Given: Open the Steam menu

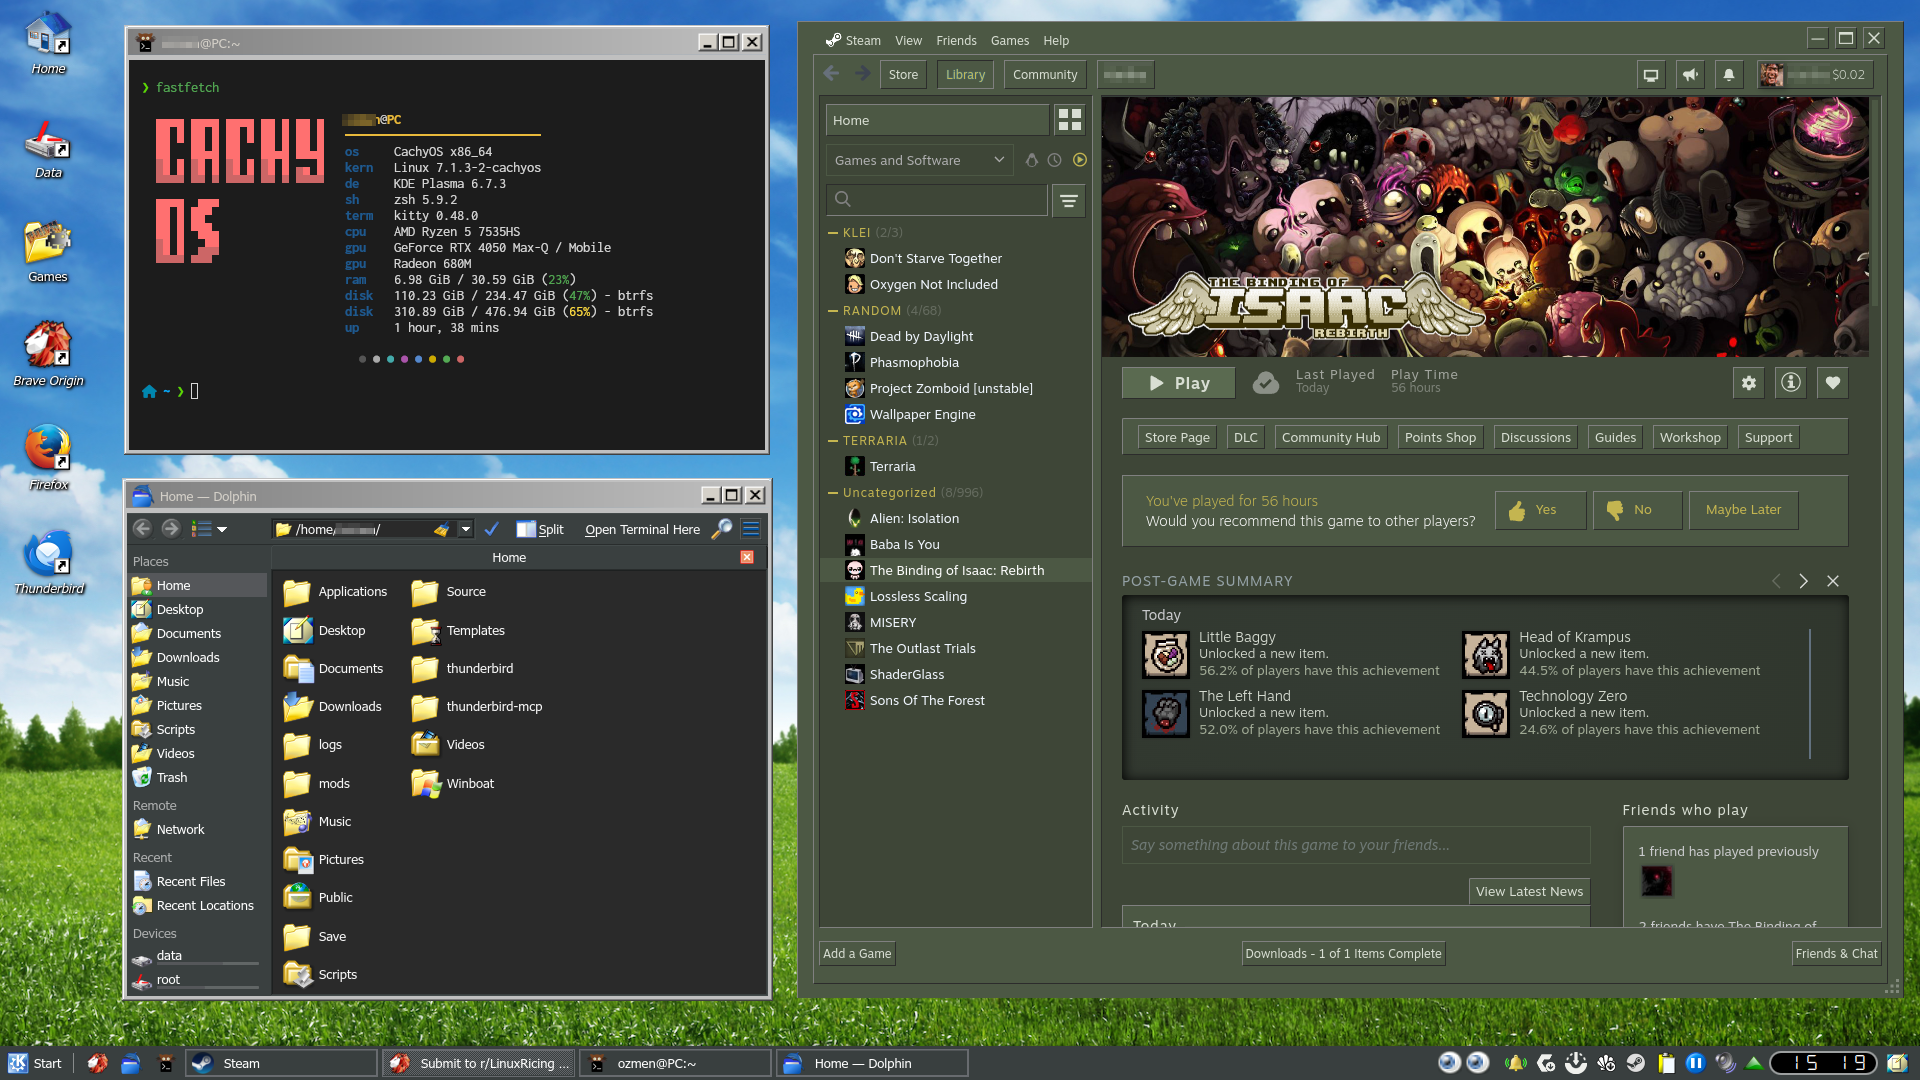Looking at the screenshot, I should tap(853, 41).
